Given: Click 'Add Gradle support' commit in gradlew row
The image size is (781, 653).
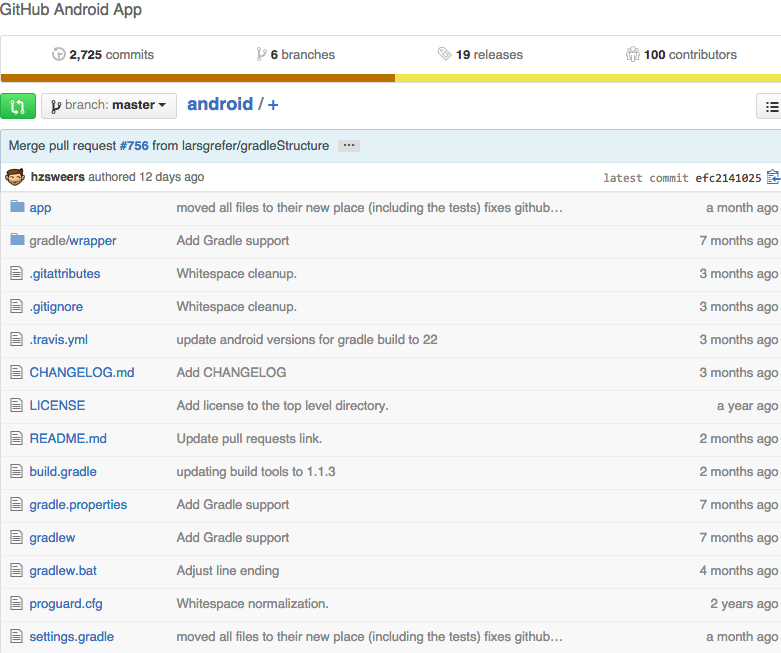Looking at the screenshot, I should 233,537.
